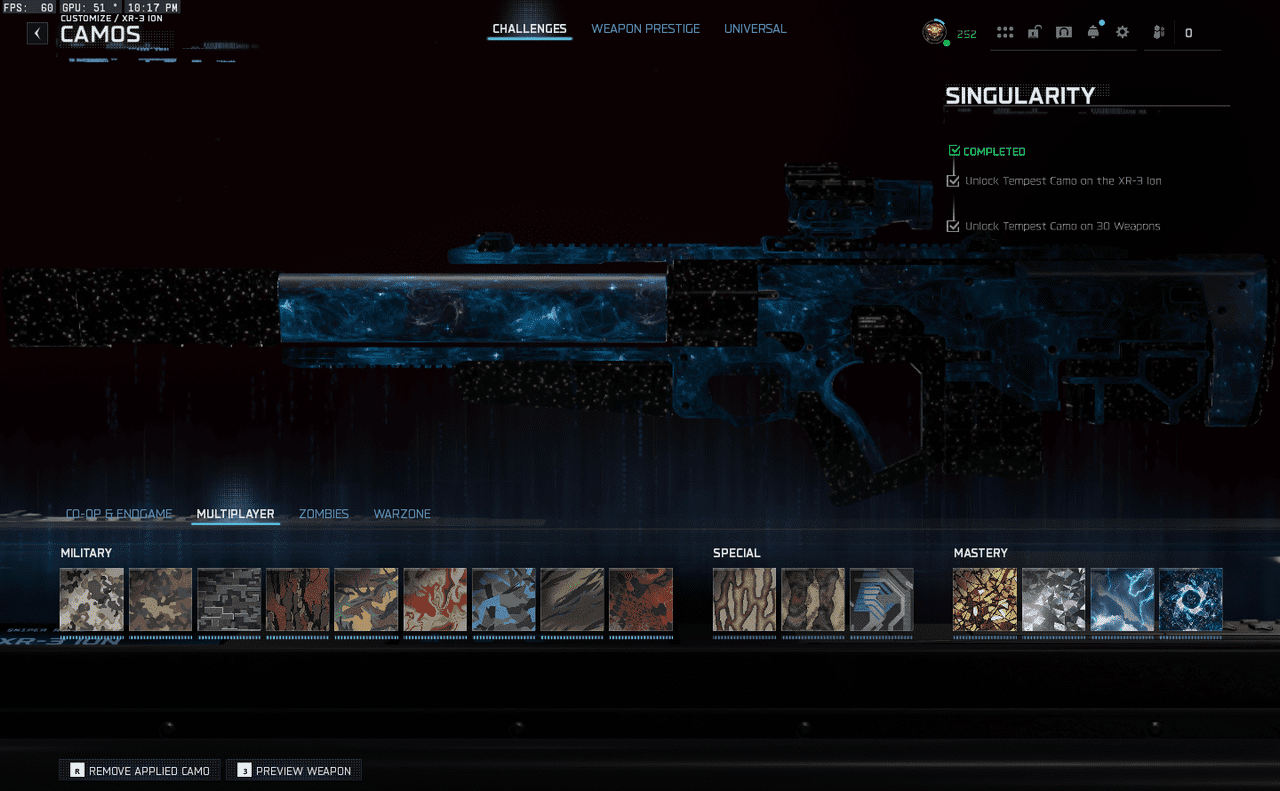1280x791 pixels.
Task: Click the store icon between padlock and bell
Action: pyautogui.click(x=1064, y=33)
